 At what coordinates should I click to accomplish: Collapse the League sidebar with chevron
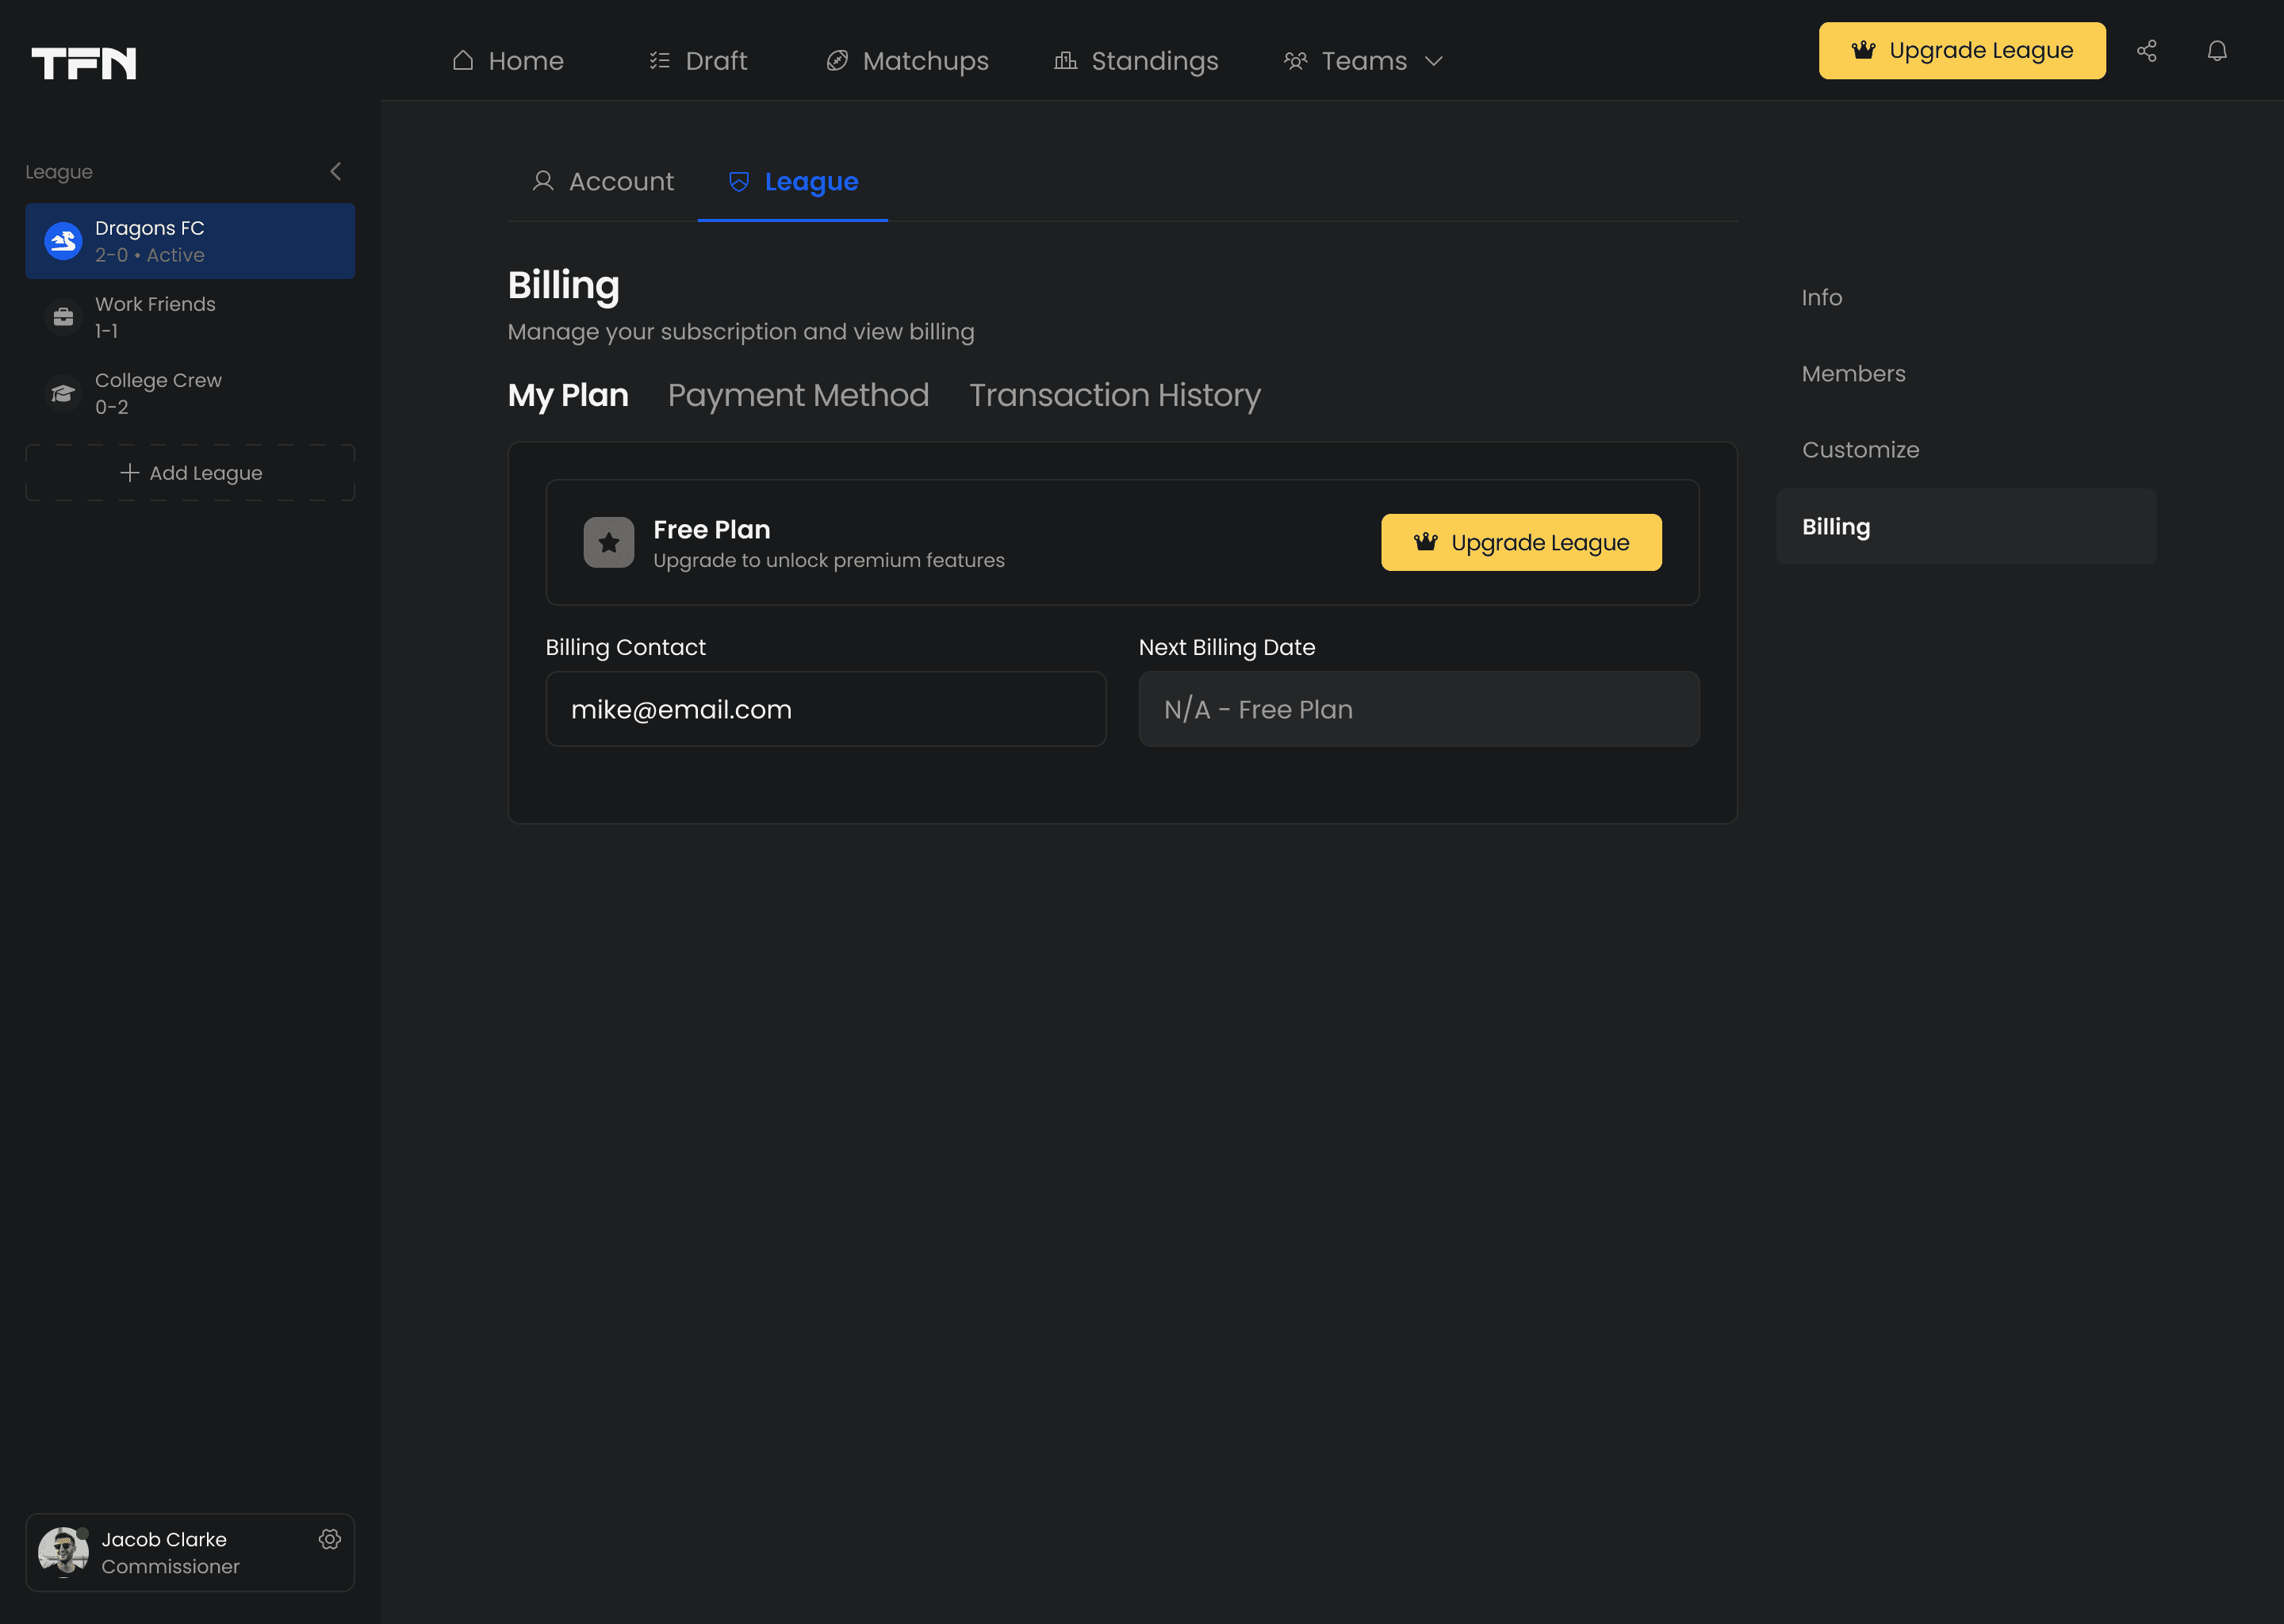point(336,172)
